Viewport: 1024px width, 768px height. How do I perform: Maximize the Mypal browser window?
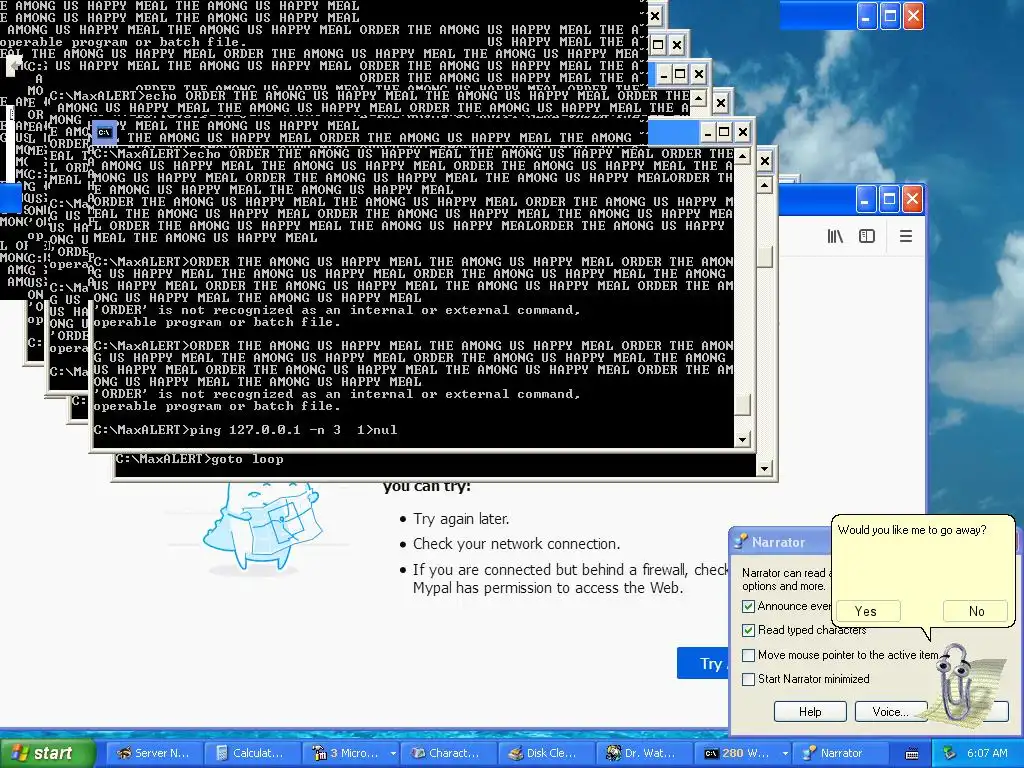pyautogui.click(x=889, y=199)
